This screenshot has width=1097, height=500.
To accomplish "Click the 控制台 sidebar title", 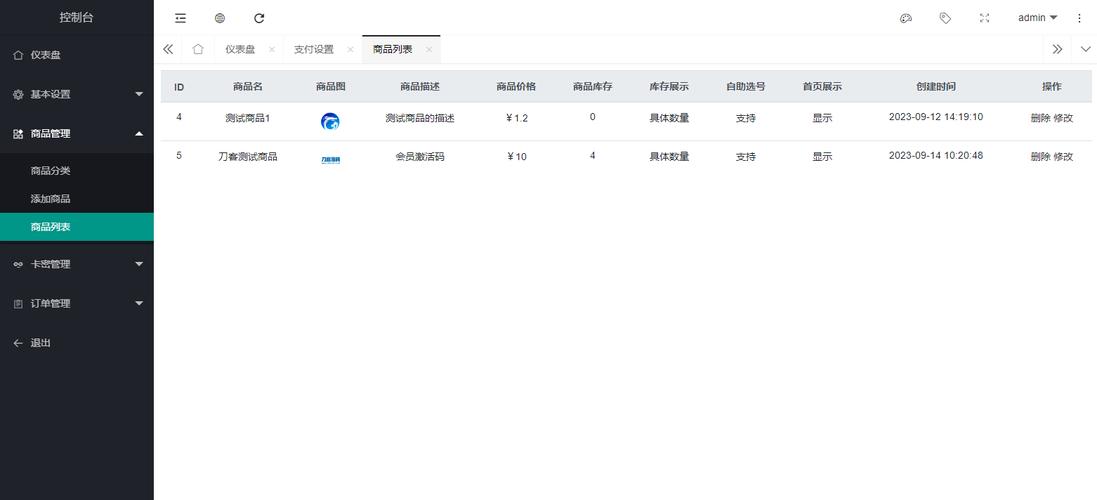I will tap(76, 18).
